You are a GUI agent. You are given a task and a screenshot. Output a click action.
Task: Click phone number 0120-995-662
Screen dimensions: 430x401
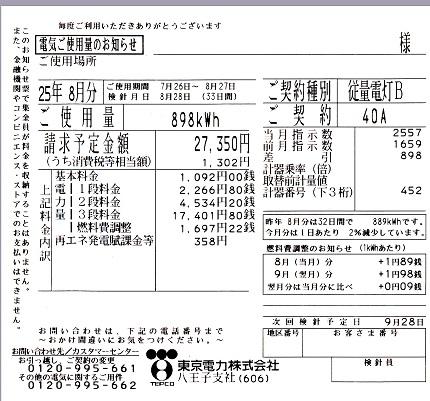tap(82, 385)
